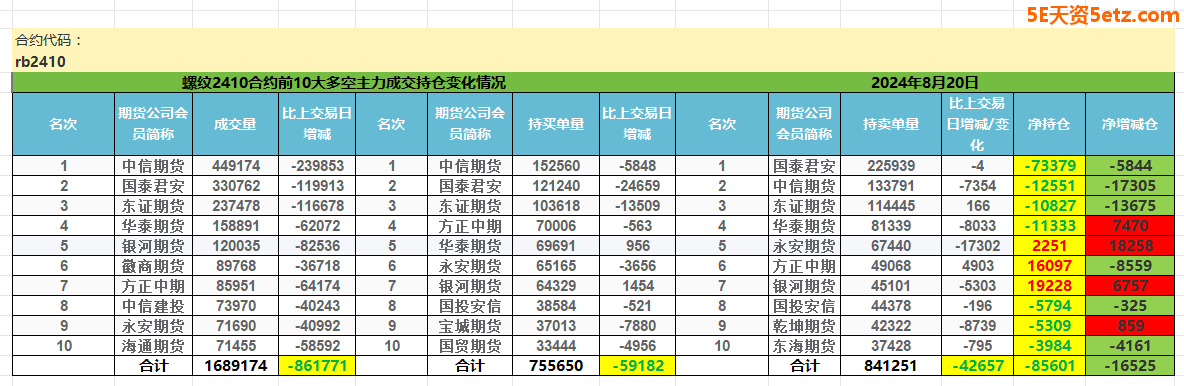Click the change value 956
This screenshot has height=386, width=1184.
tap(637, 245)
